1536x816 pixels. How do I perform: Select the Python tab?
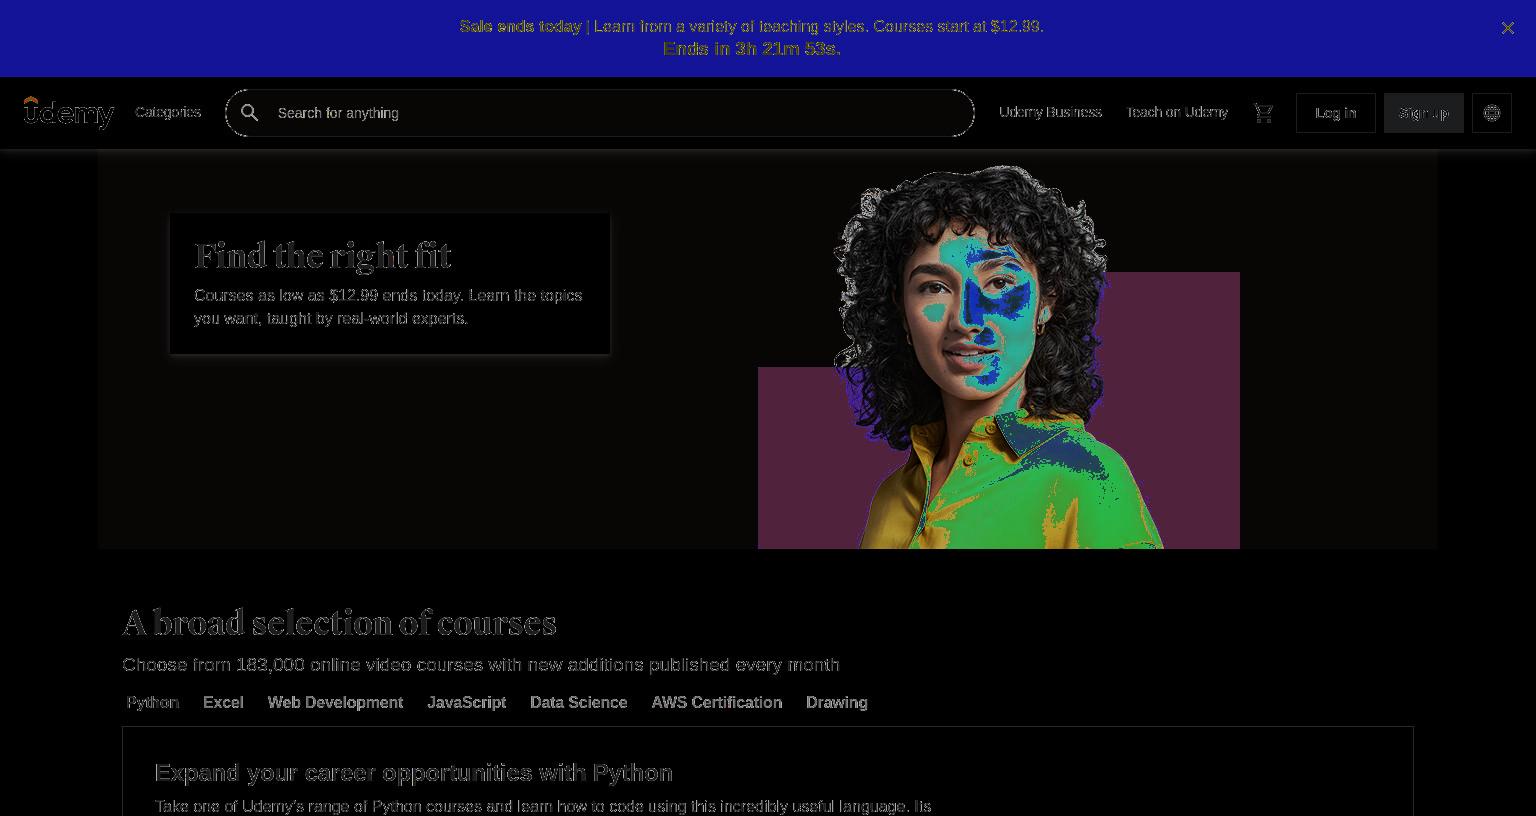coord(153,702)
